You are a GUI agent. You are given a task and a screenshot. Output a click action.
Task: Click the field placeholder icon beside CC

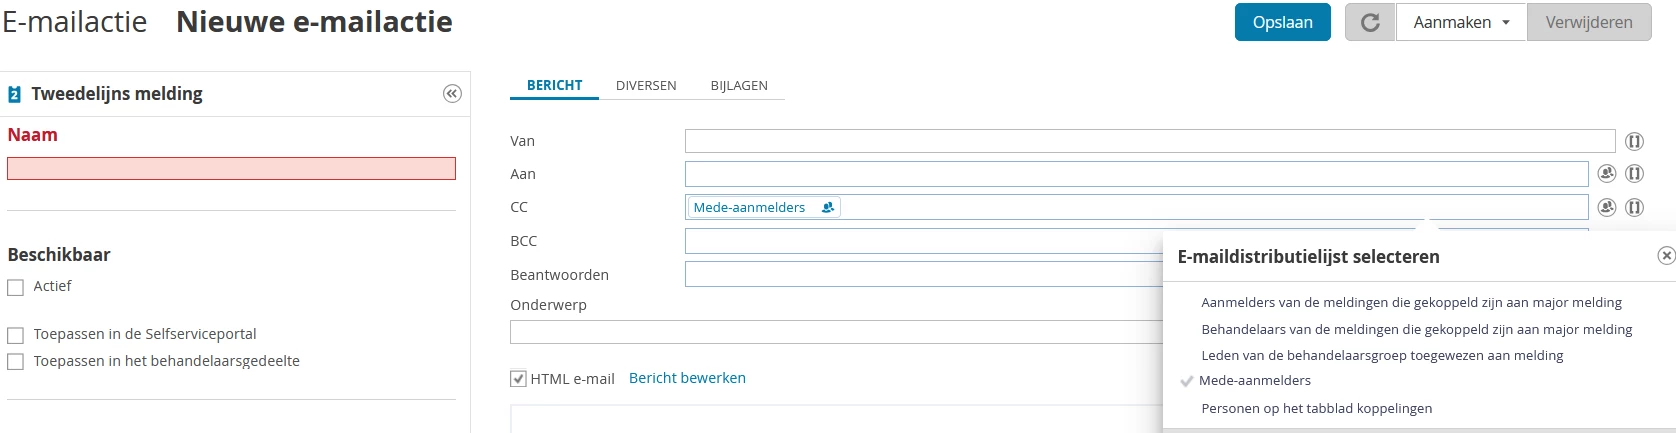click(x=1634, y=207)
